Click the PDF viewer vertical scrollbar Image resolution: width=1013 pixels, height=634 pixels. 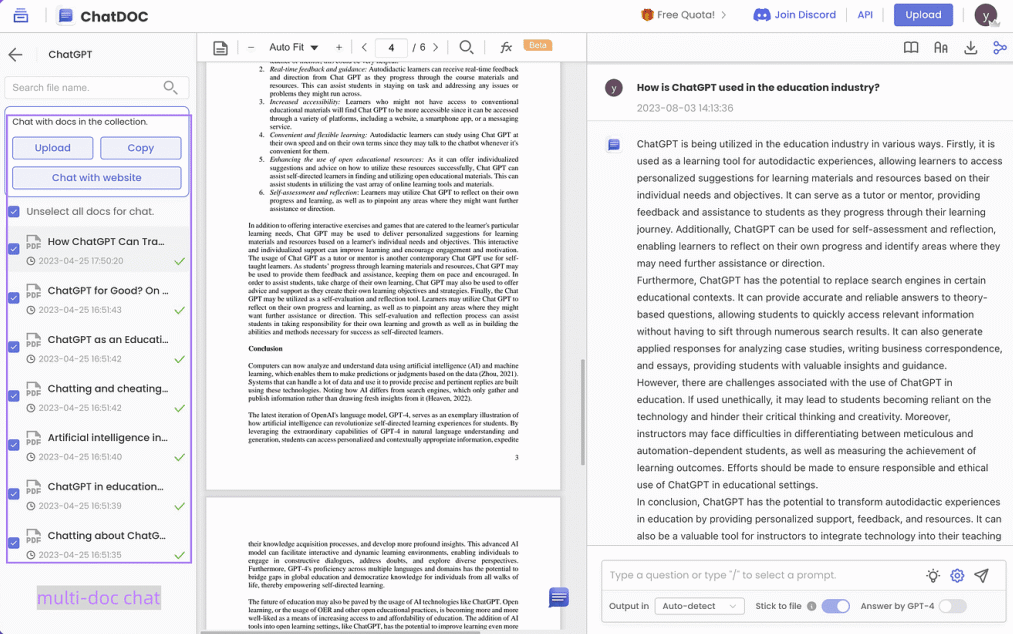(583, 412)
